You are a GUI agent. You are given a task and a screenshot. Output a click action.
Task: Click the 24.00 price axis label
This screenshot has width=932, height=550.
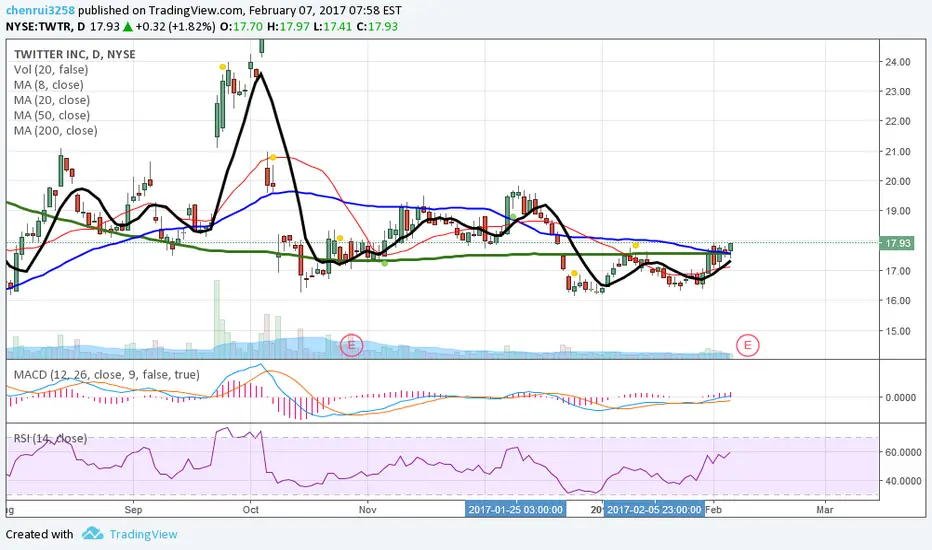click(x=898, y=62)
